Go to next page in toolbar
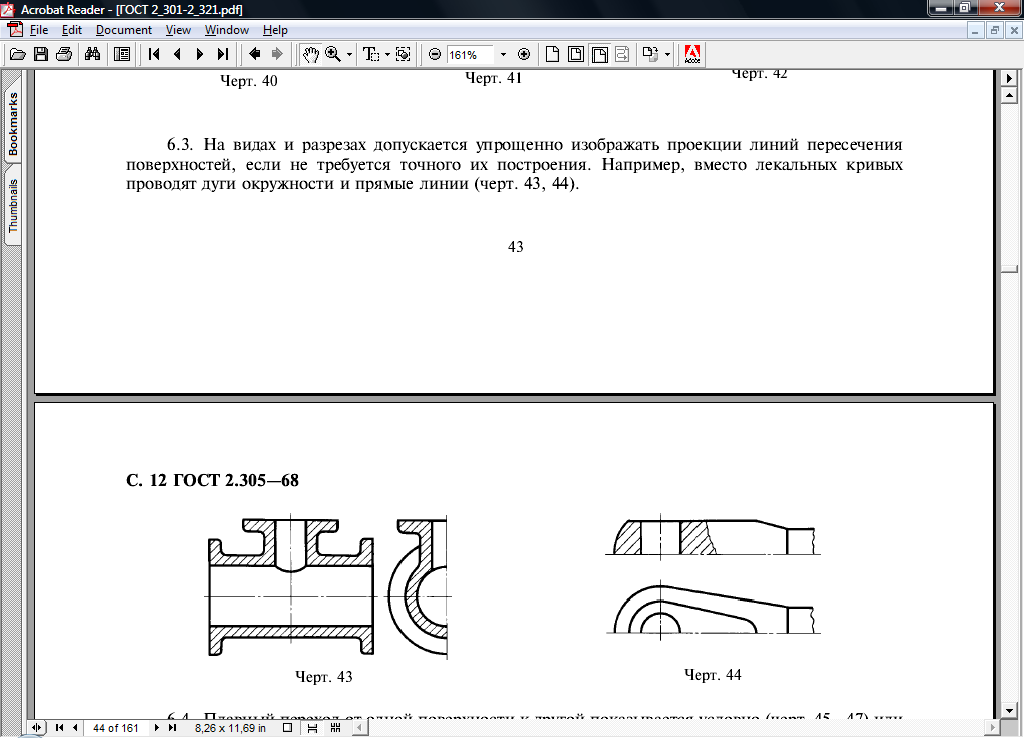This screenshot has width=1024, height=738. tap(200, 55)
